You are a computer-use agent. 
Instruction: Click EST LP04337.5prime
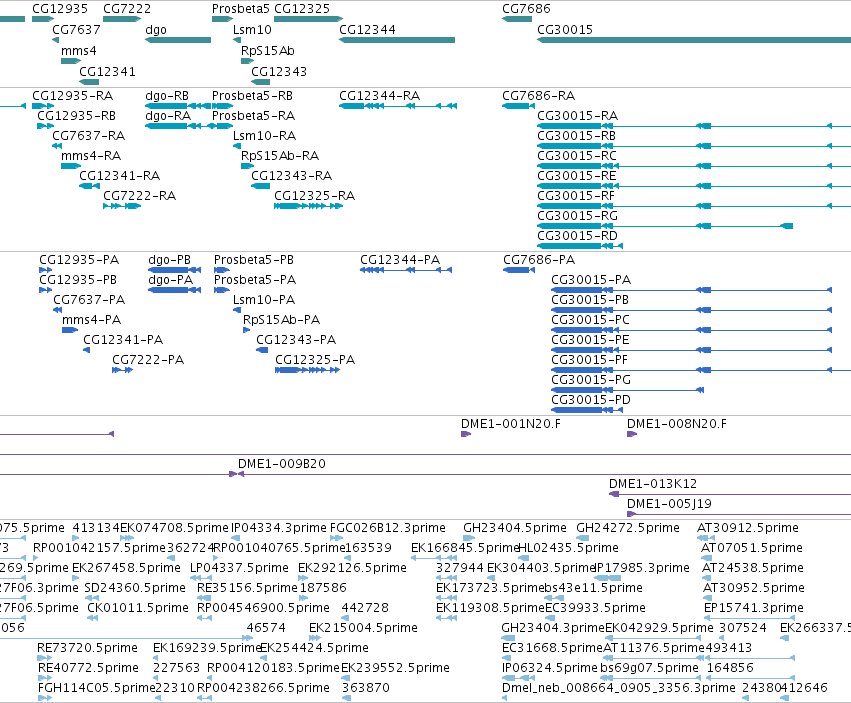239,568
